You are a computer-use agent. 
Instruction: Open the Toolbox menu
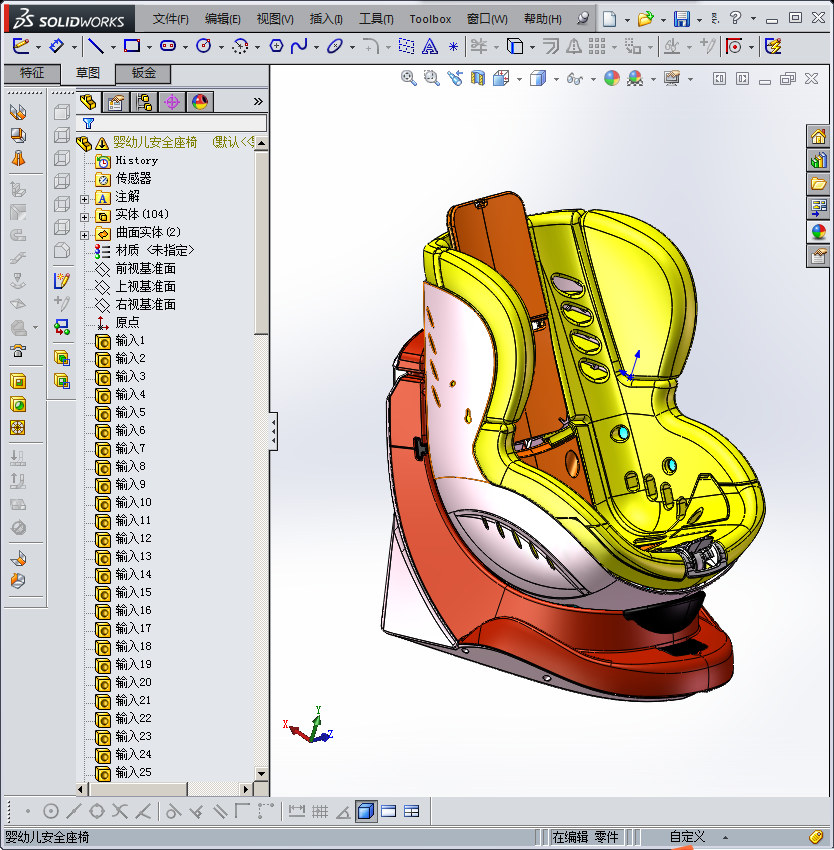point(430,19)
